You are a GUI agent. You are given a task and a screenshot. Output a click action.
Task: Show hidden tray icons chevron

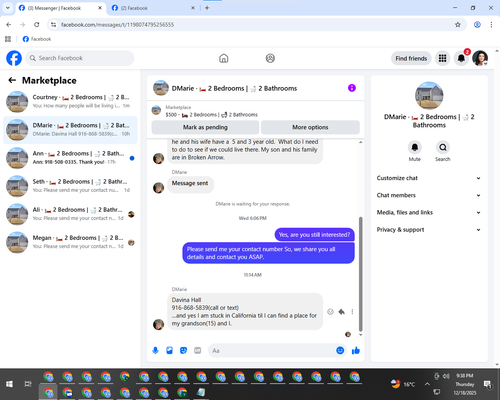[x=427, y=384]
